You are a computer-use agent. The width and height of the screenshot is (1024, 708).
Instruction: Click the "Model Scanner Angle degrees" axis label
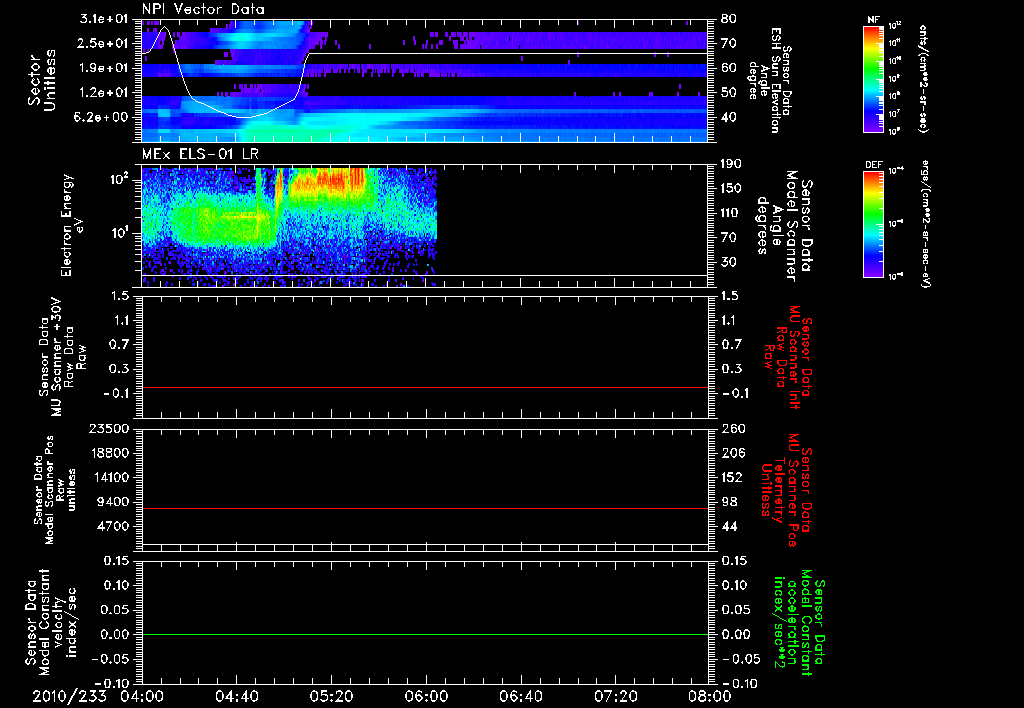(x=776, y=226)
